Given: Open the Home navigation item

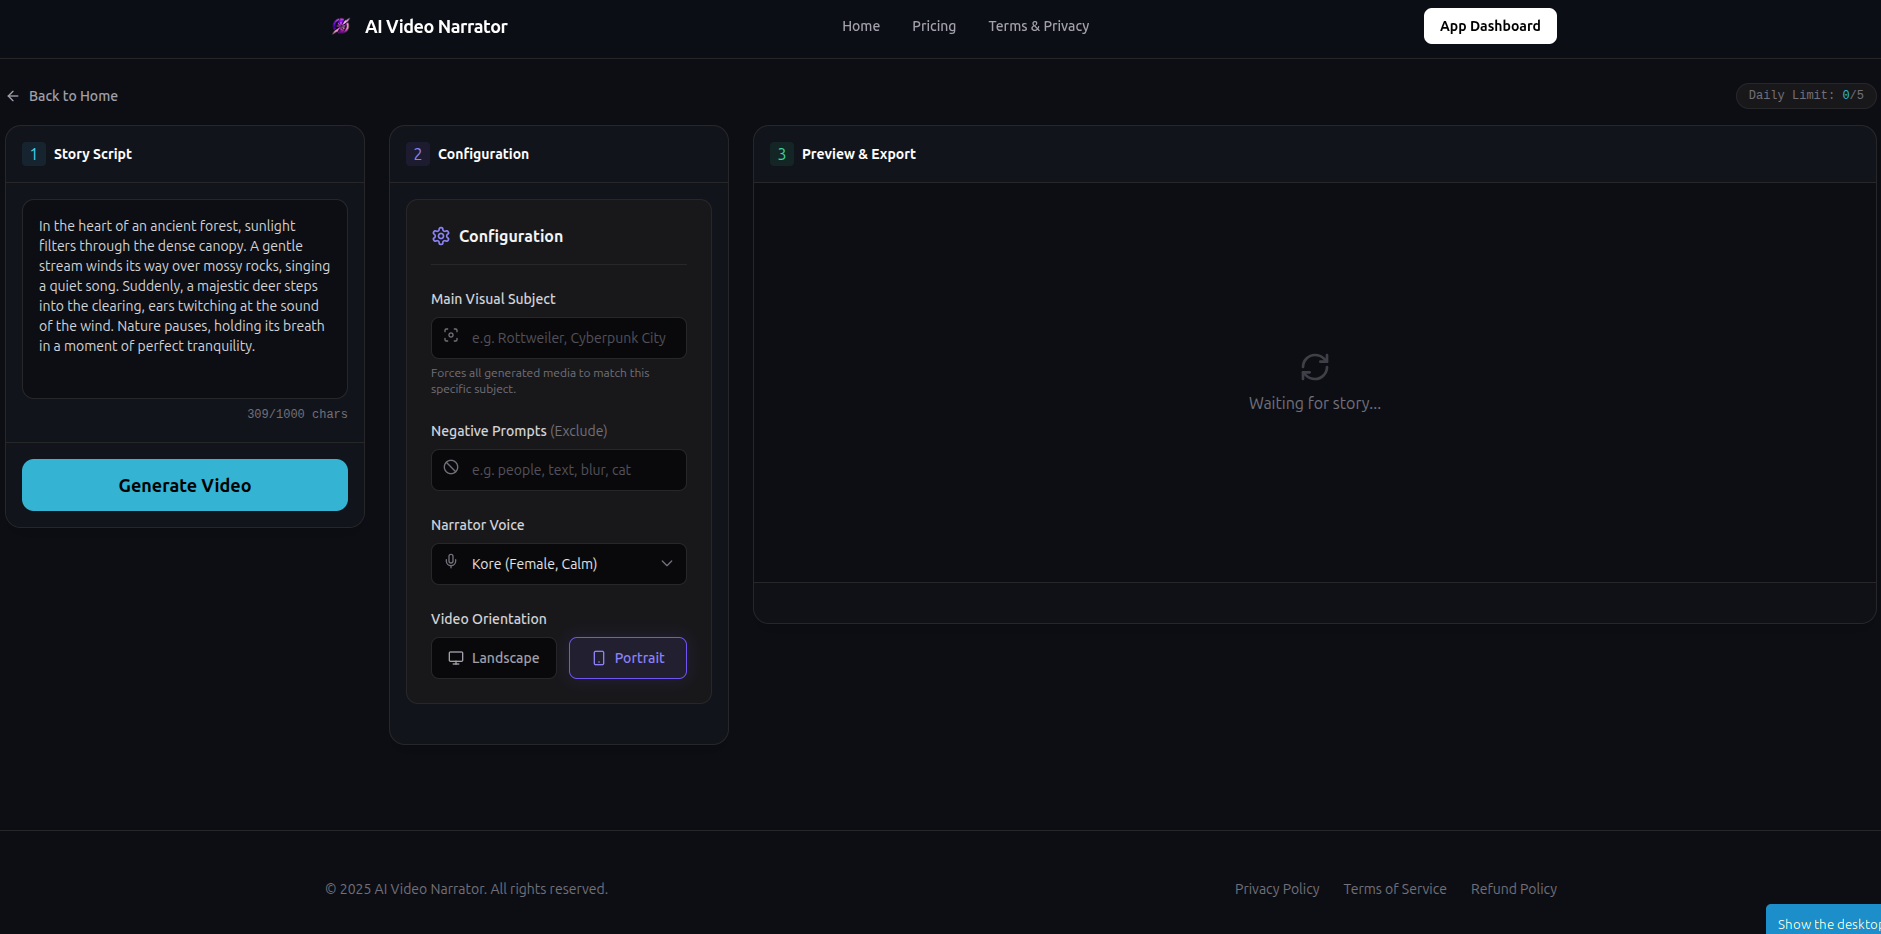Looking at the screenshot, I should pos(860,26).
